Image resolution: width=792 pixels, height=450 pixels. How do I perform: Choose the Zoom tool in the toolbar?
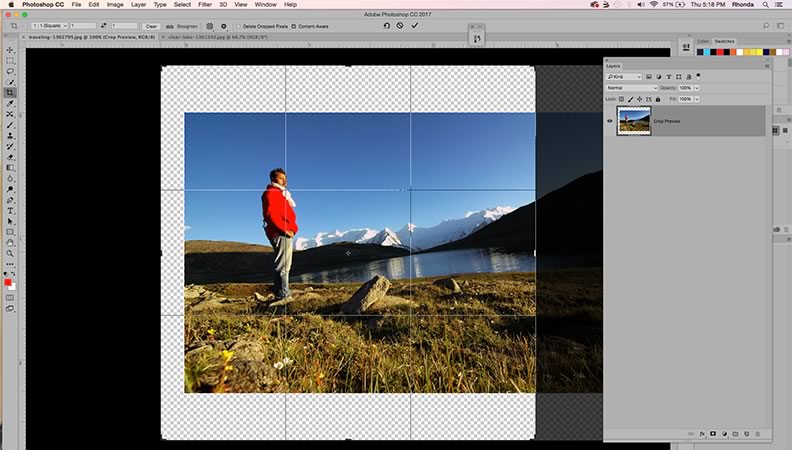(x=10, y=253)
